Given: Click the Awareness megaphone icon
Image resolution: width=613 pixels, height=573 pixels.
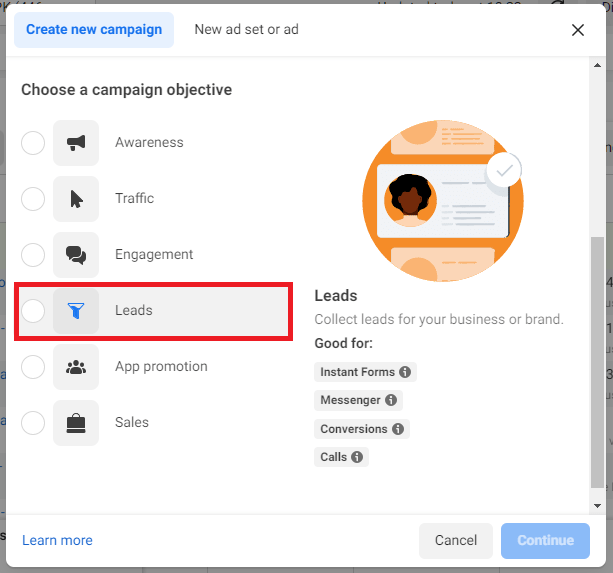Looking at the screenshot, I should pos(76,143).
